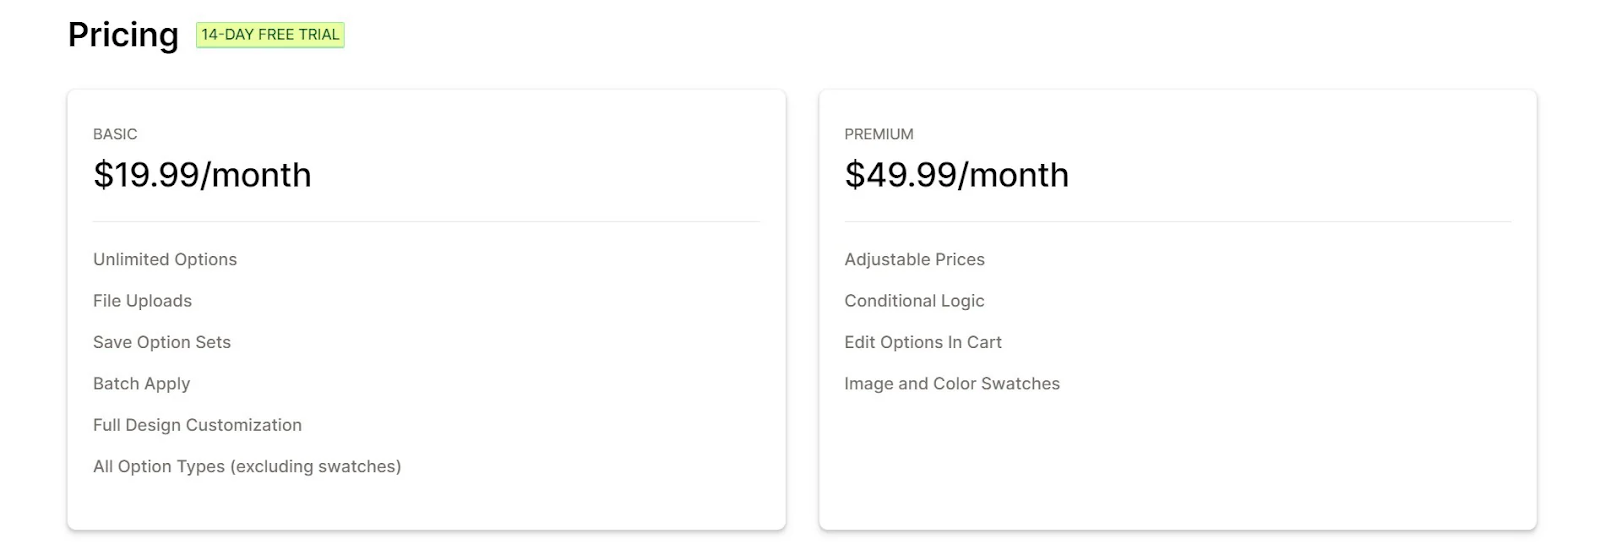
Task: Click Full Design Customization feature
Action: pos(197,425)
